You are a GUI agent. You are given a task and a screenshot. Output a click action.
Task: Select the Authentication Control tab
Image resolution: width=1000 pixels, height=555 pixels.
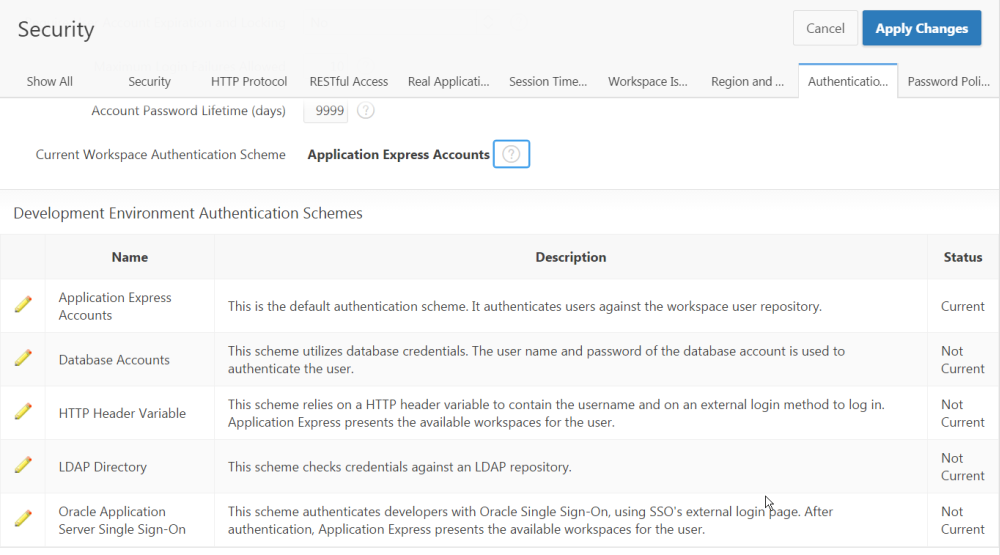[848, 82]
